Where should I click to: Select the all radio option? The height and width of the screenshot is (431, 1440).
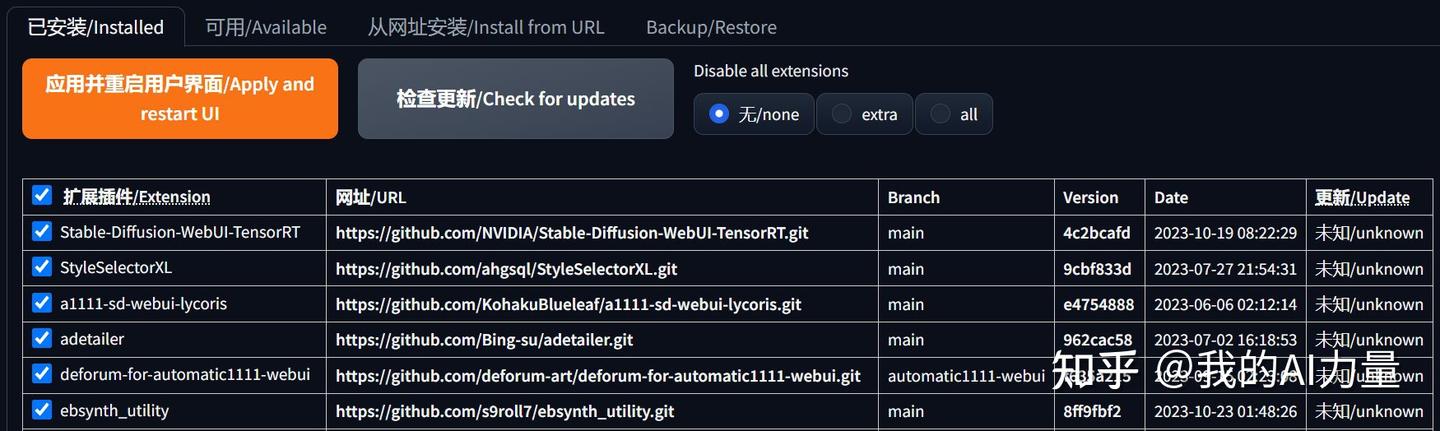tap(940, 114)
